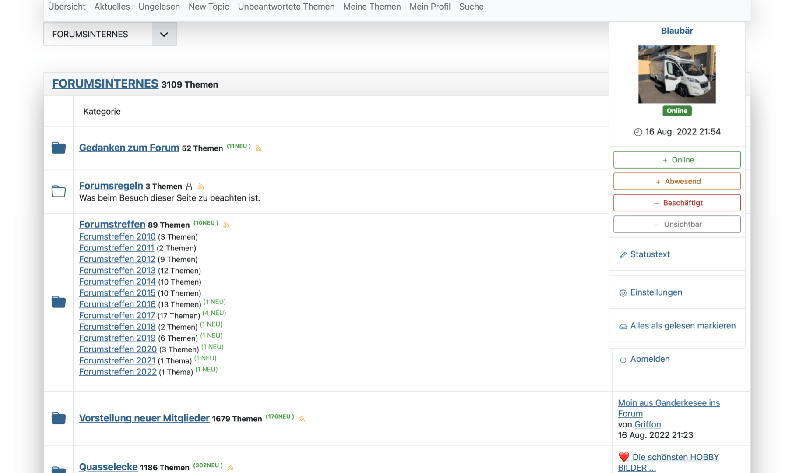
Task: Click the Vorstellung neuer Mitglieder folder icon
Action: coord(58,418)
